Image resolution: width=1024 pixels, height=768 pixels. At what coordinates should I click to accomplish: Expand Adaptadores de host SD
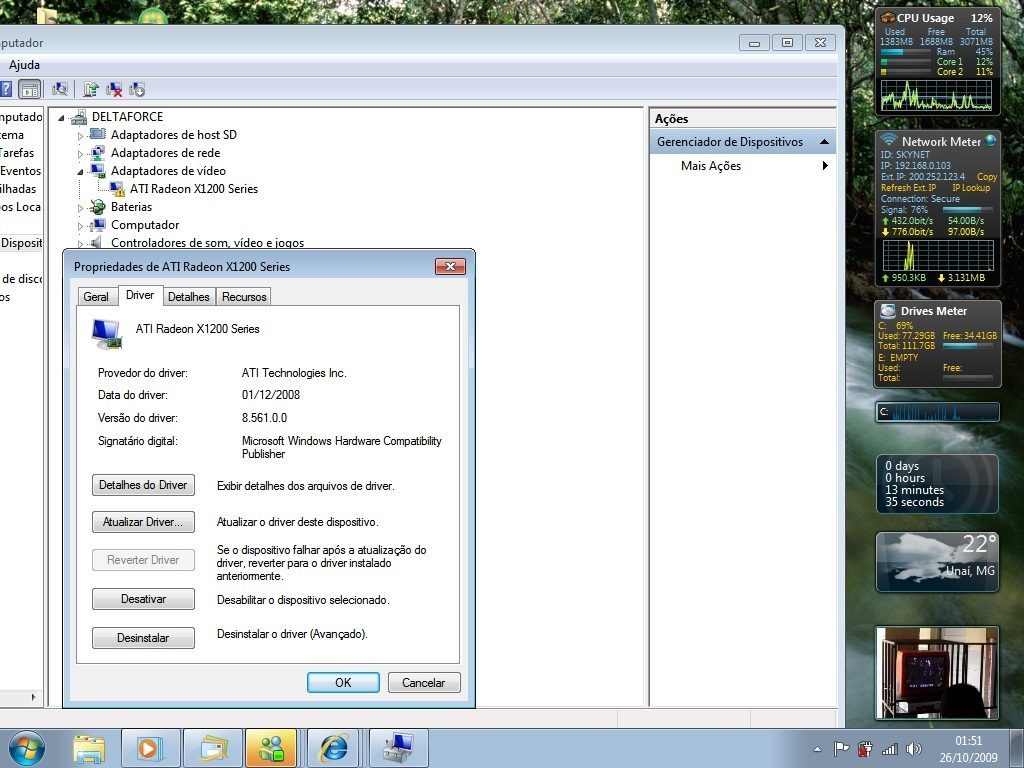point(80,136)
